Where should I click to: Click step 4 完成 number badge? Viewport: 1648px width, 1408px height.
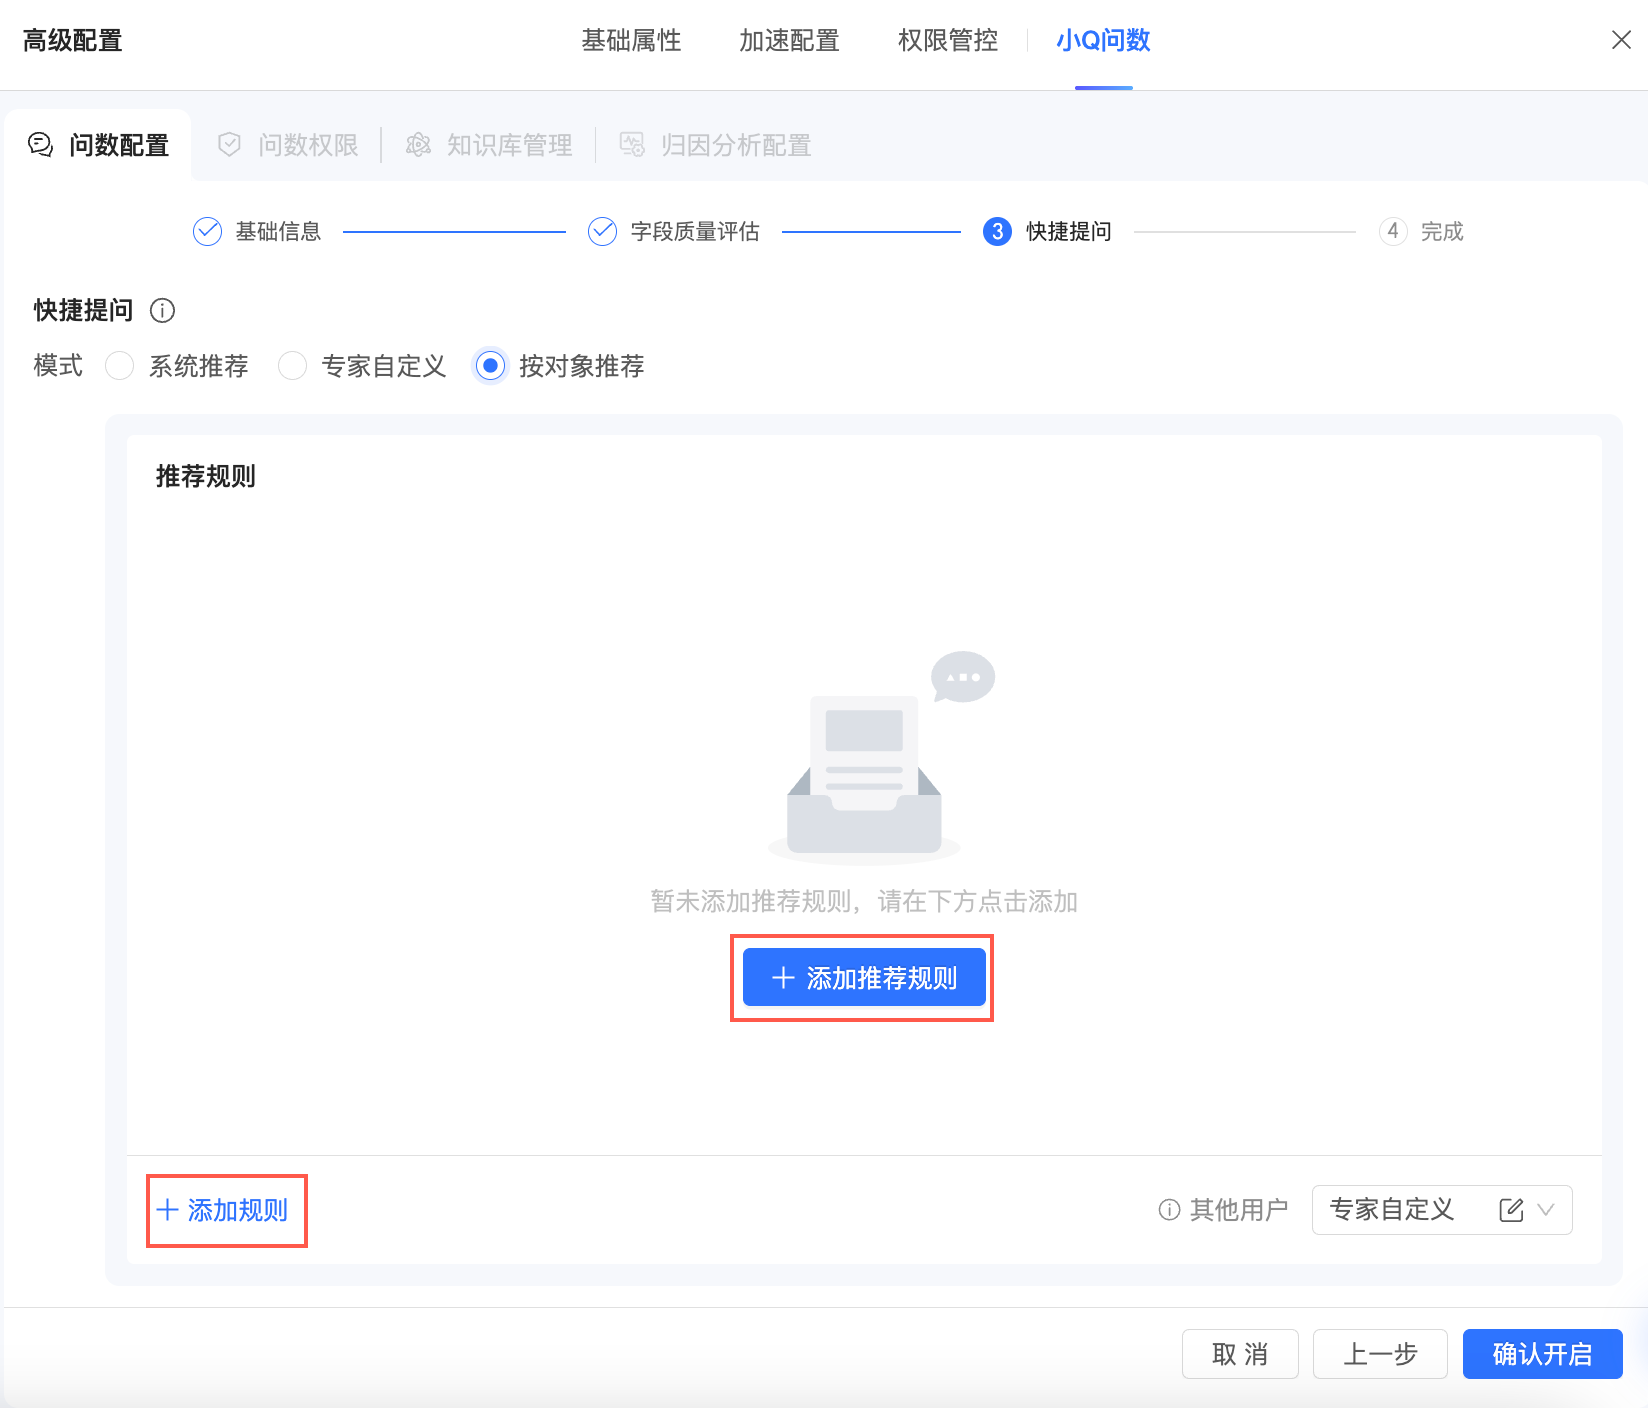point(1393,231)
